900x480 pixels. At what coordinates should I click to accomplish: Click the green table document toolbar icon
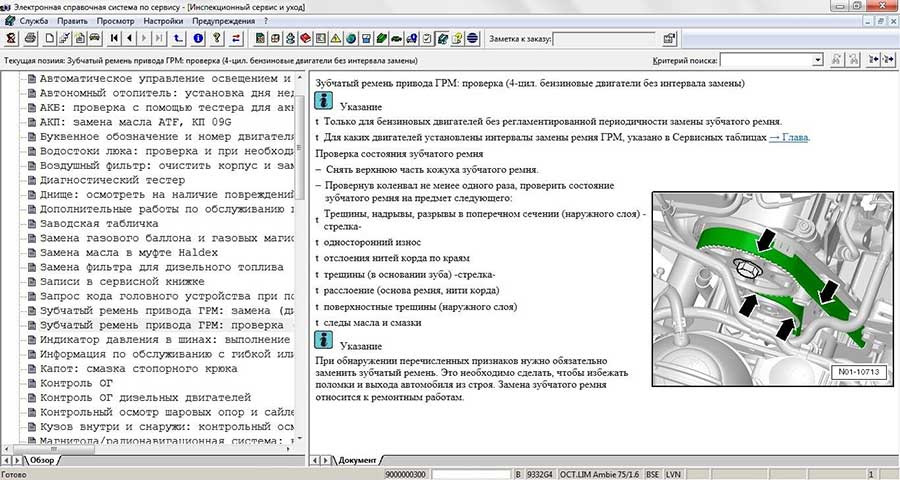pyautogui.click(x=260, y=38)
